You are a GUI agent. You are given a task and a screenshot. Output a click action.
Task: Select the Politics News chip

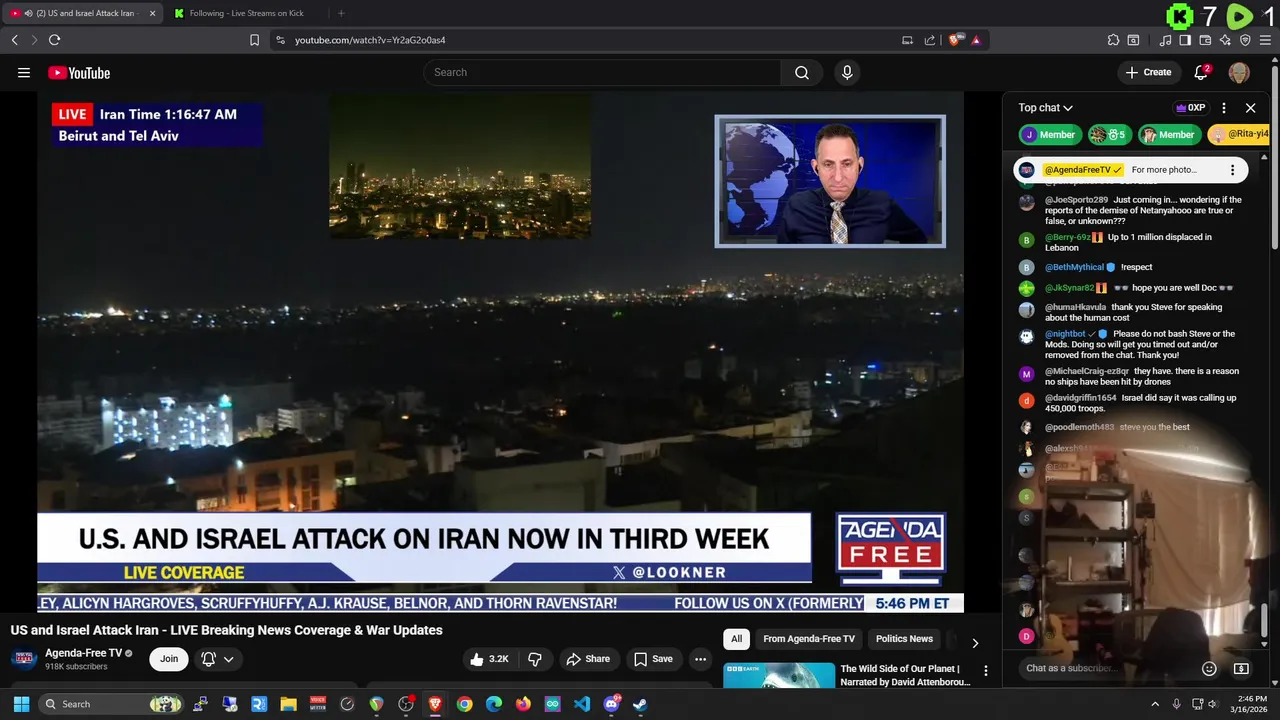[x=904, y=639]
